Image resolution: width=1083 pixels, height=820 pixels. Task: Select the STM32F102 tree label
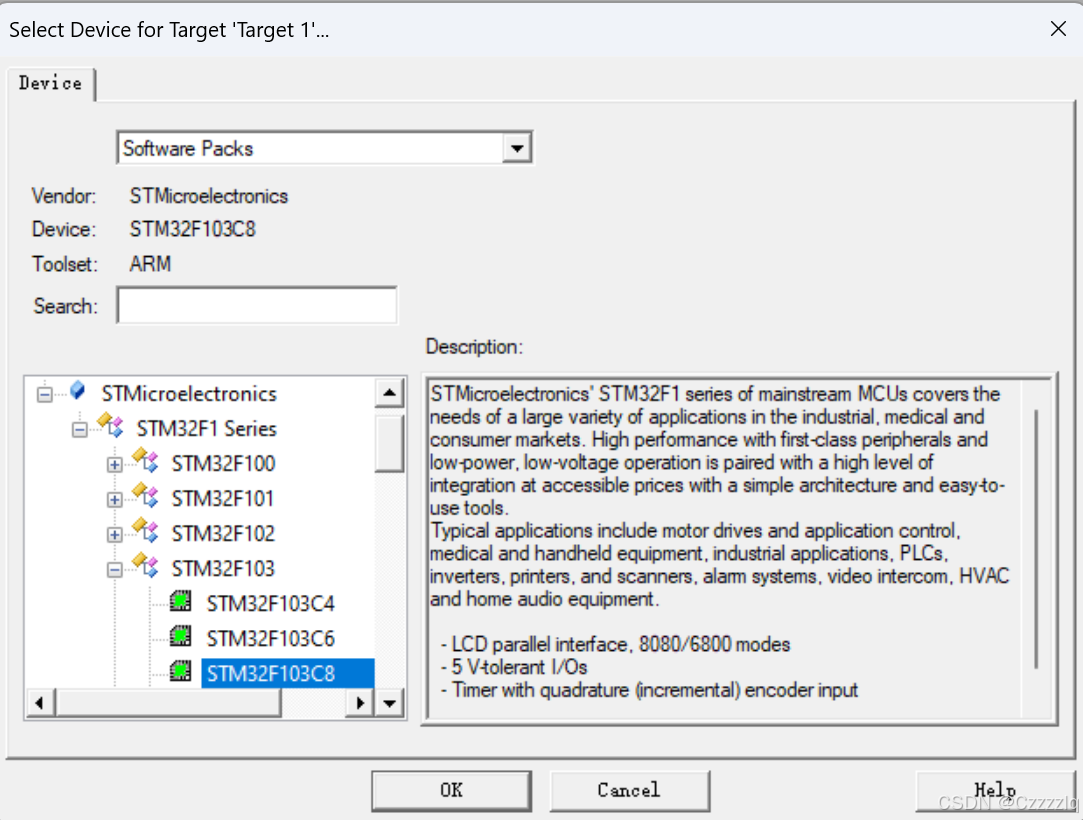tap(223, 533)
